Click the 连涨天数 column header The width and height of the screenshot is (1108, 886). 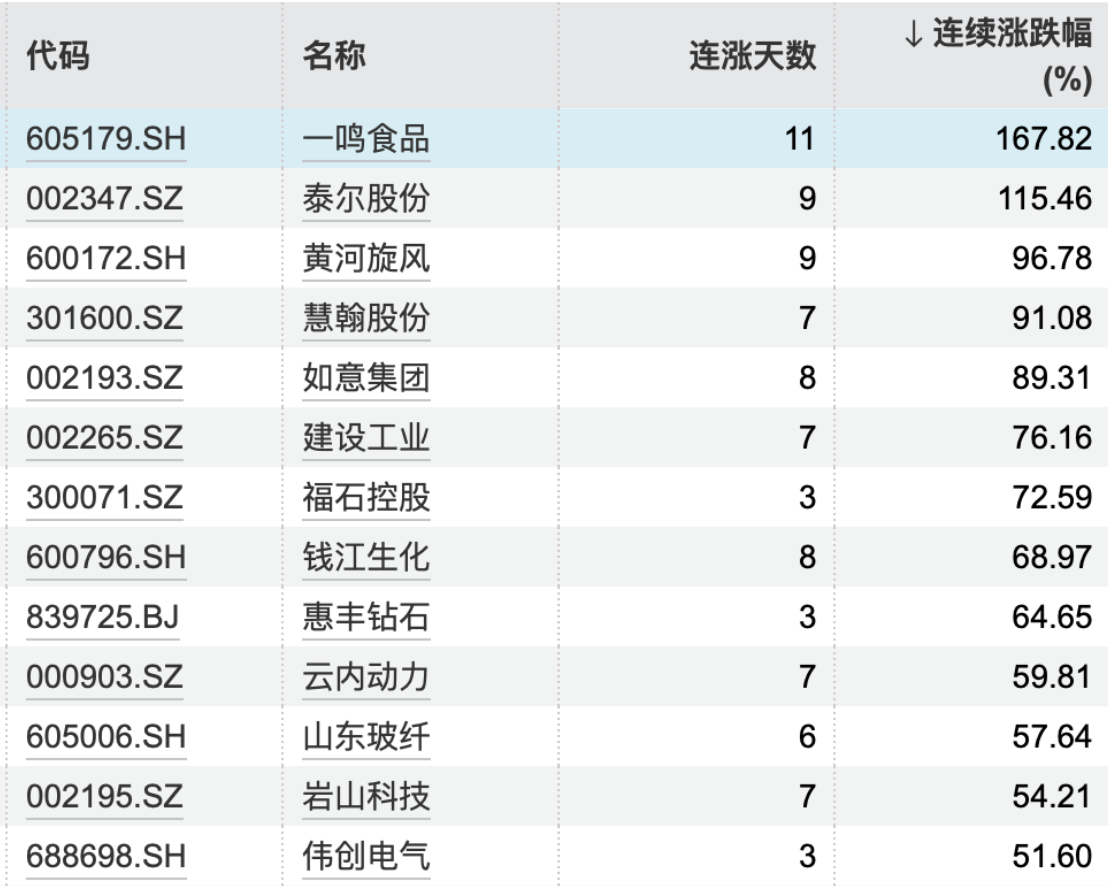click(753, 56)
